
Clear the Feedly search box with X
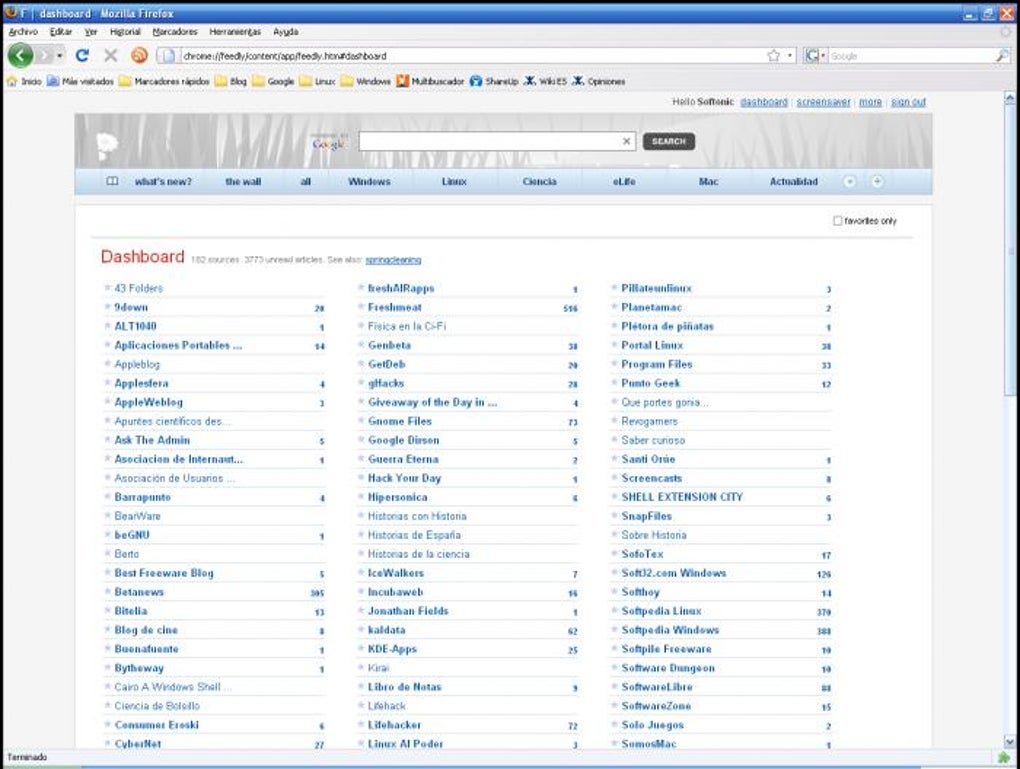coord(626,141)
